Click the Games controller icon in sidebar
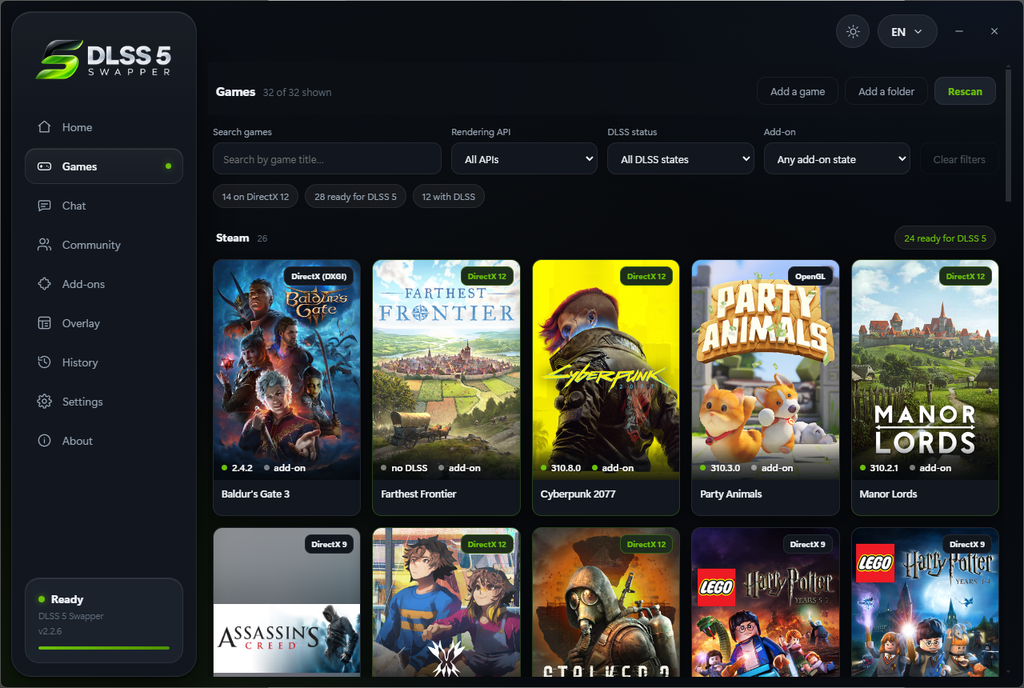The height and width of the screenshot is (688, 1024). pos(44,166)
